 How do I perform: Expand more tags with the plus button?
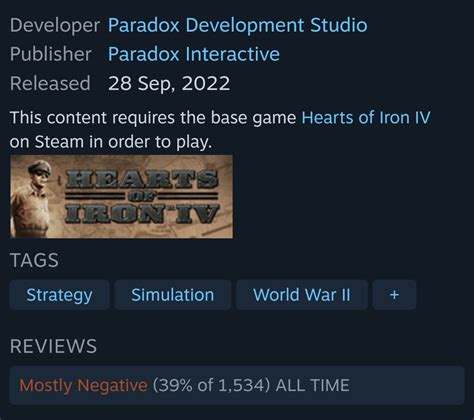coord(394,295)
